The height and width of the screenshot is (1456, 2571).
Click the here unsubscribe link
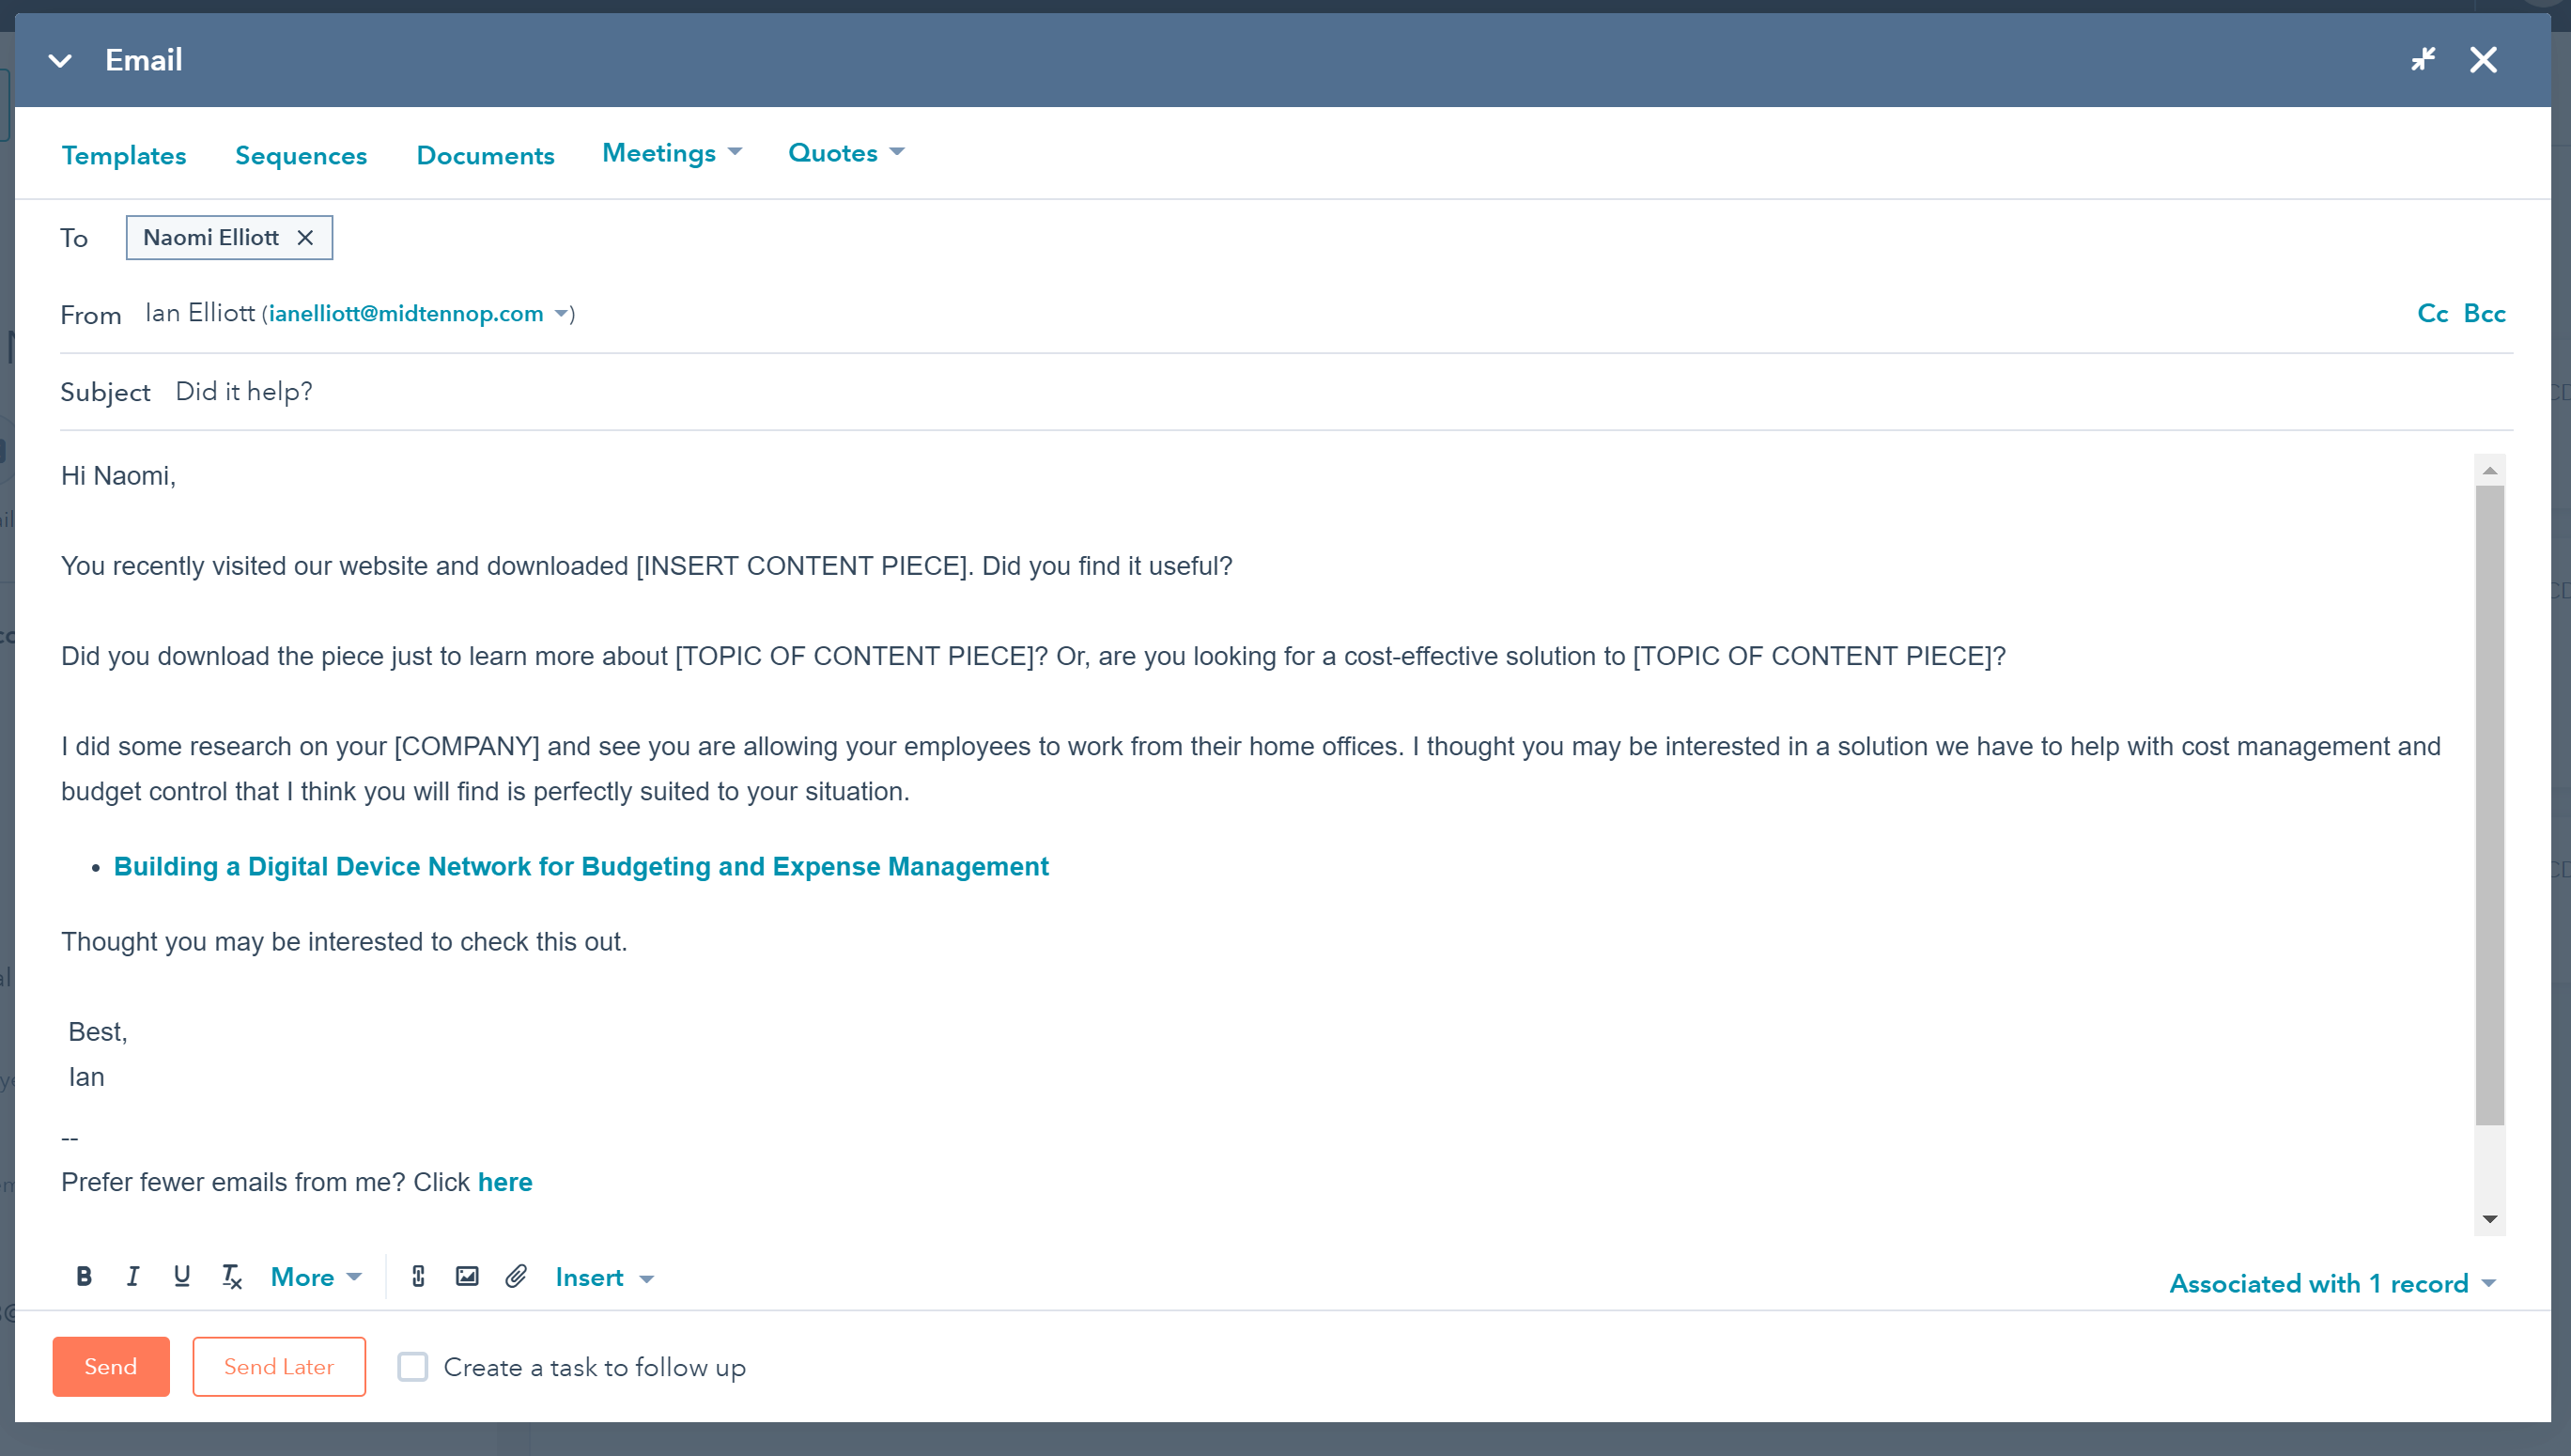[x=505, y=1183]
